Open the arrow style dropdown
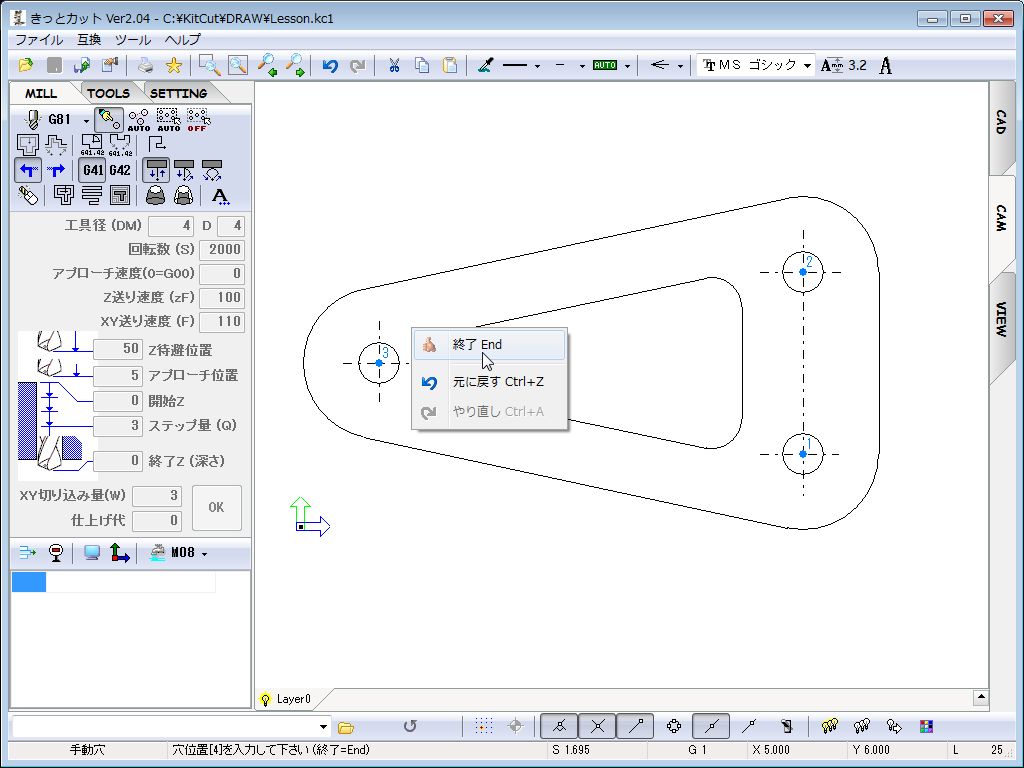 tap(680, 66)
